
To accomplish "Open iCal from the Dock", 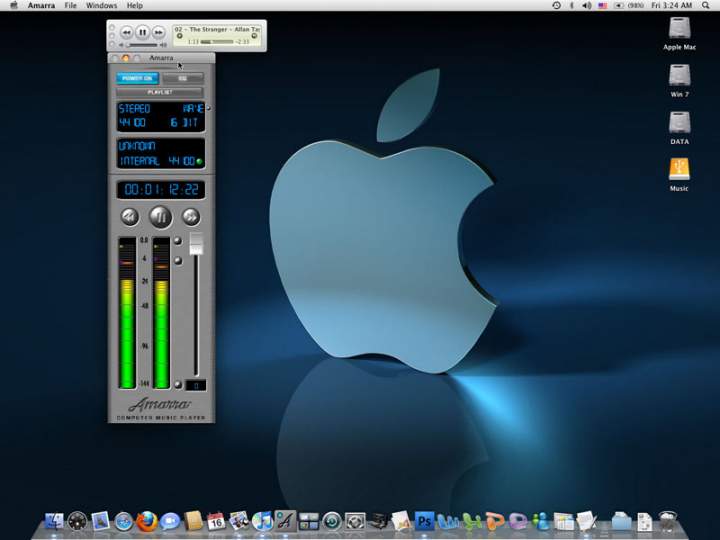I will (x=216, y=522).
